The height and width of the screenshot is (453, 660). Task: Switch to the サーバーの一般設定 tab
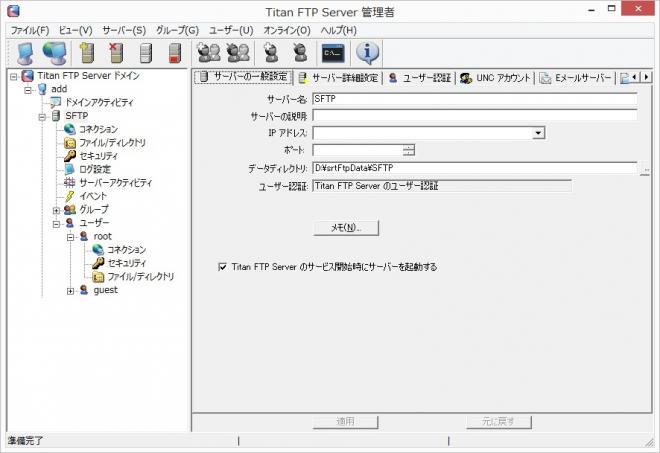(x=243, y=77)
